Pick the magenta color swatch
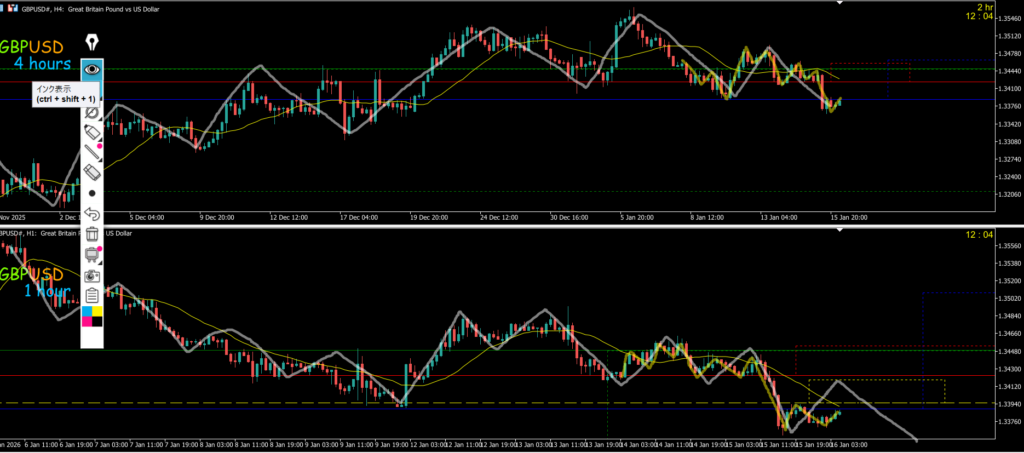 point(87,322)
